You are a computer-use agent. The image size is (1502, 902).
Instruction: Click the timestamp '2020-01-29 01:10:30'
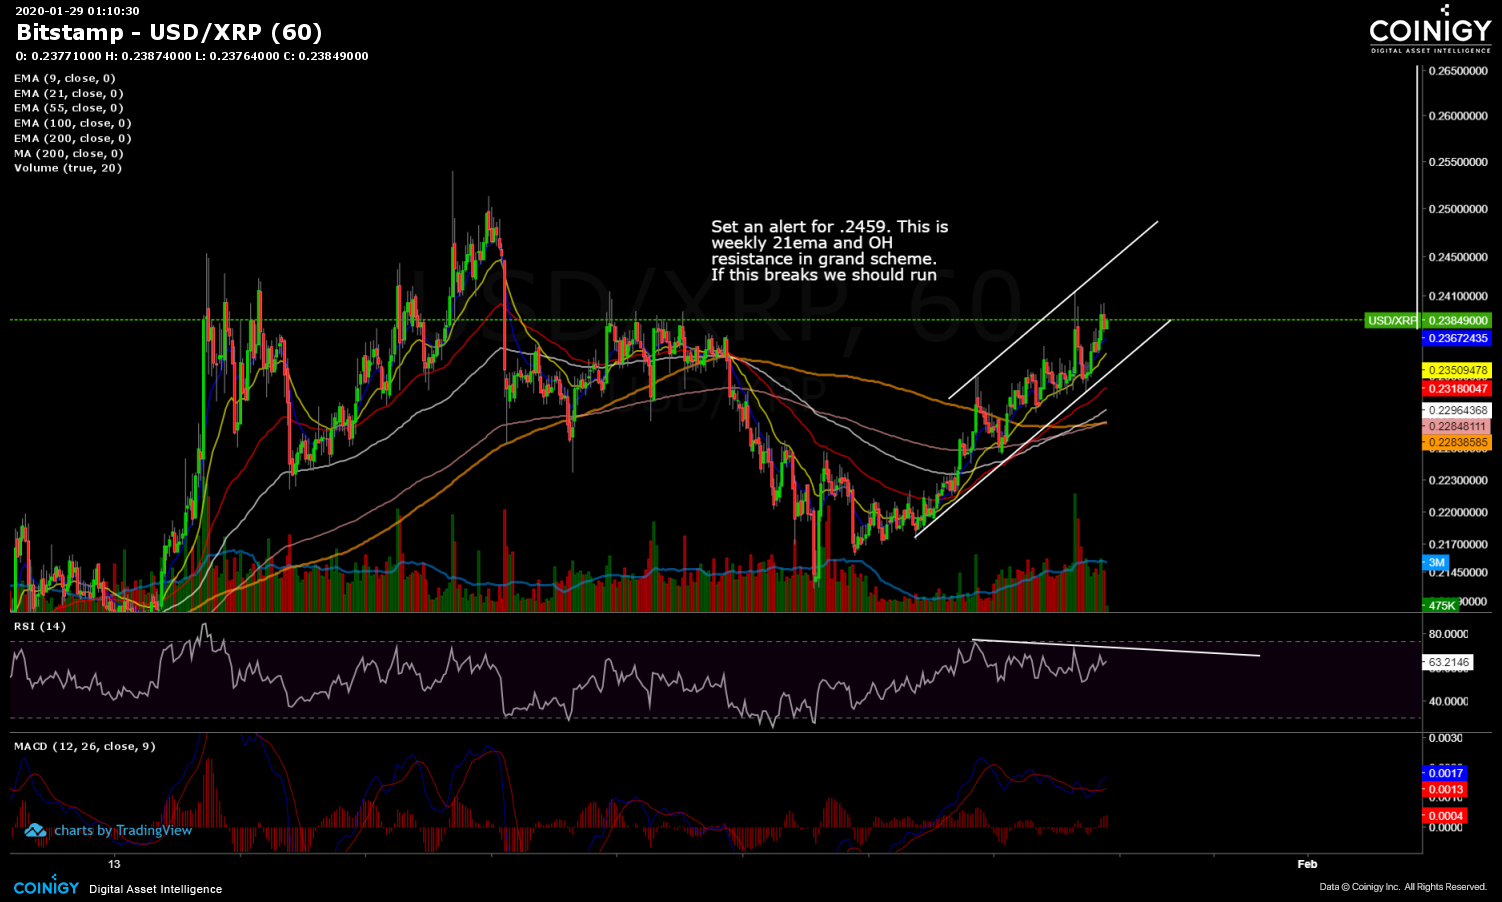77,11
